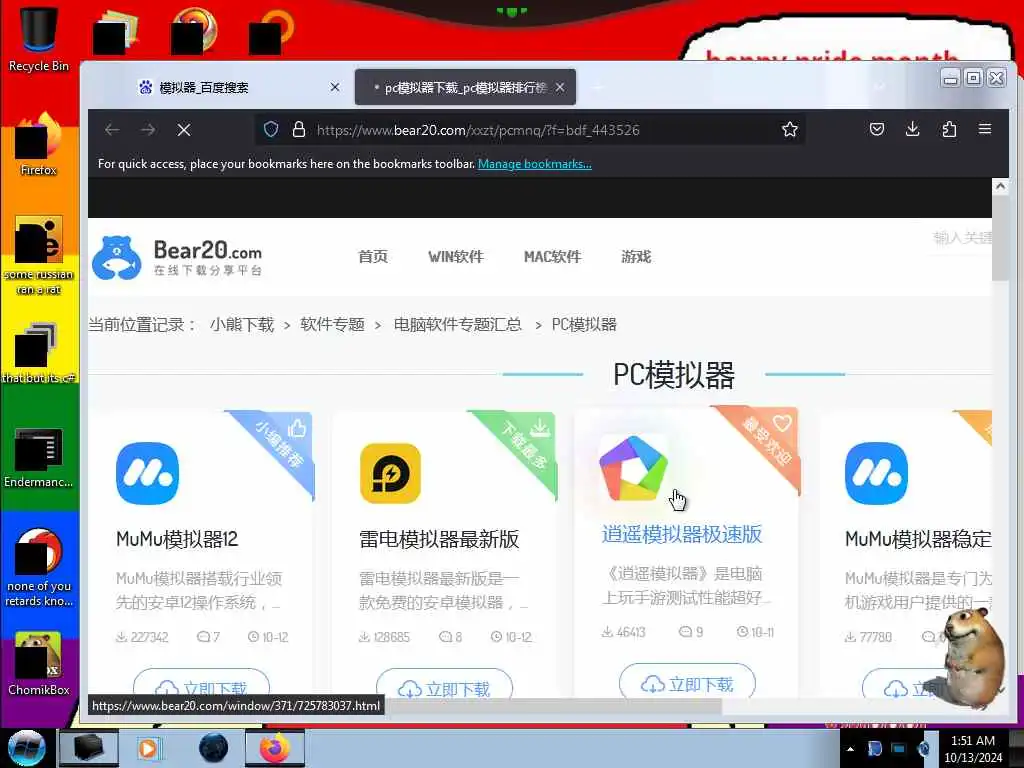Open the 首页 navigation item
This screenshot has width=1024, height=768.
pyautogui.click(x=373, y=257)
